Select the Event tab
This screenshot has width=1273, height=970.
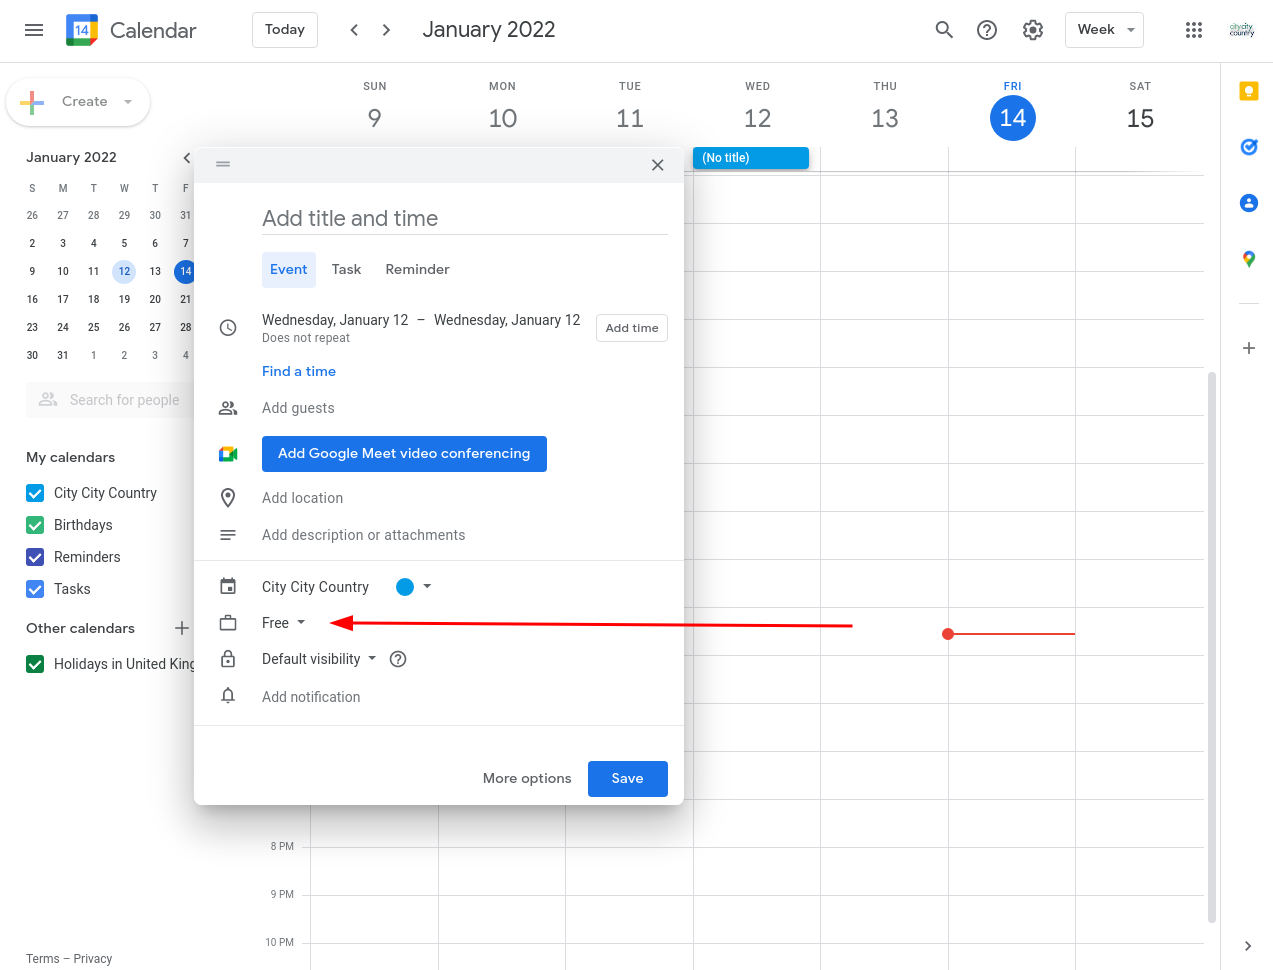coord(289,270)
